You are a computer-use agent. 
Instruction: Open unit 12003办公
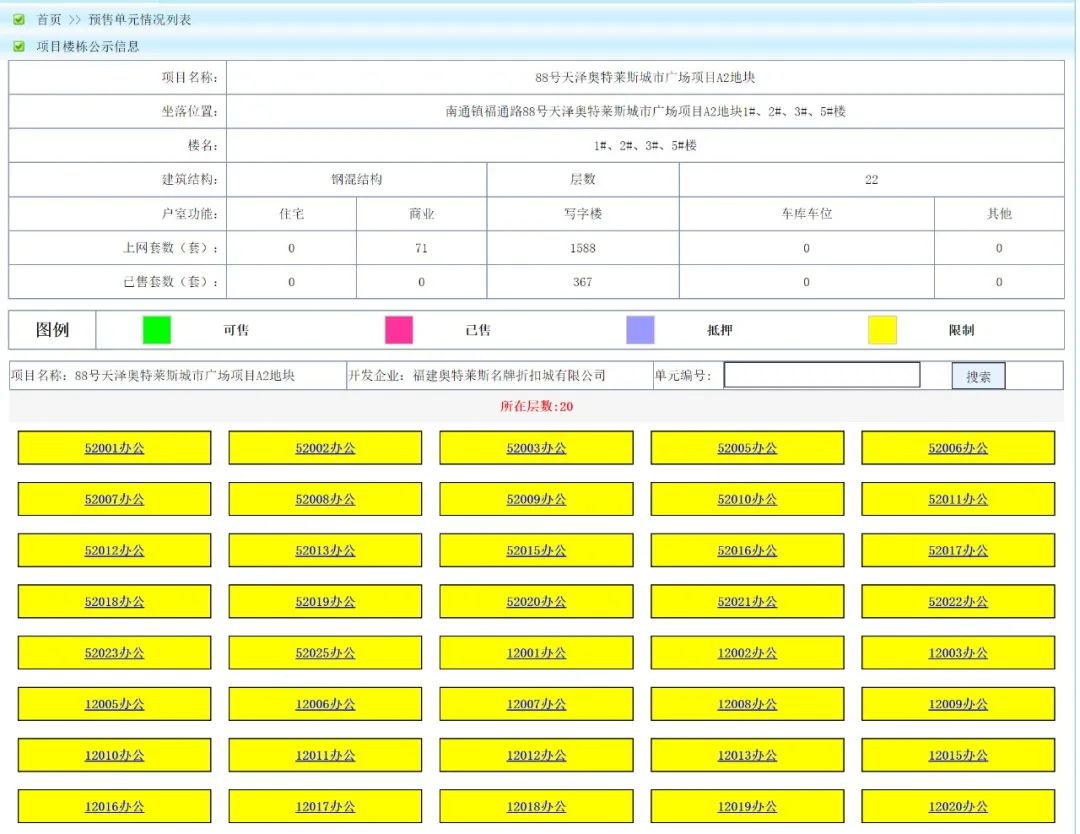[x=957, y=653]
